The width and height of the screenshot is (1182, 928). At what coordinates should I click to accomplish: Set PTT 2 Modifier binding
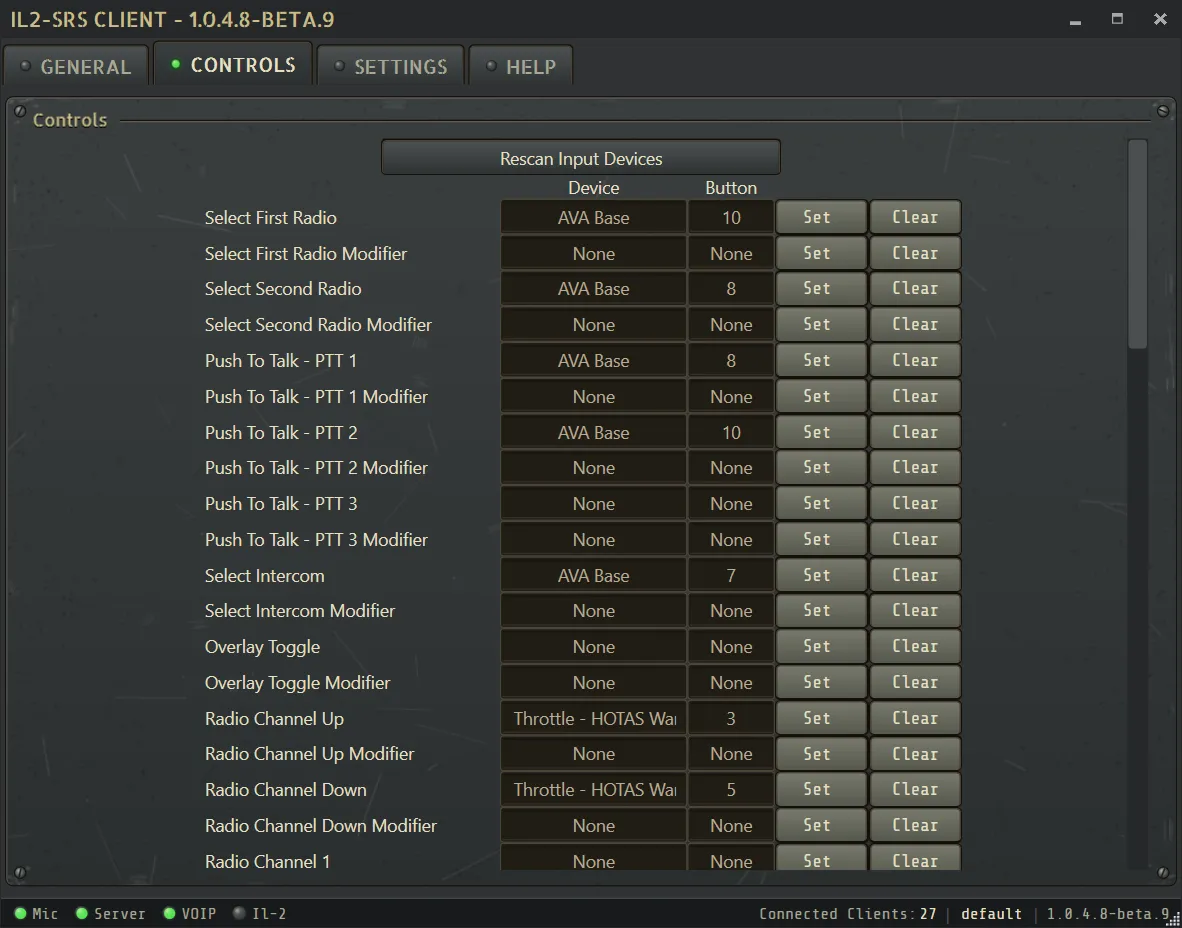click(x=821, y=468)
